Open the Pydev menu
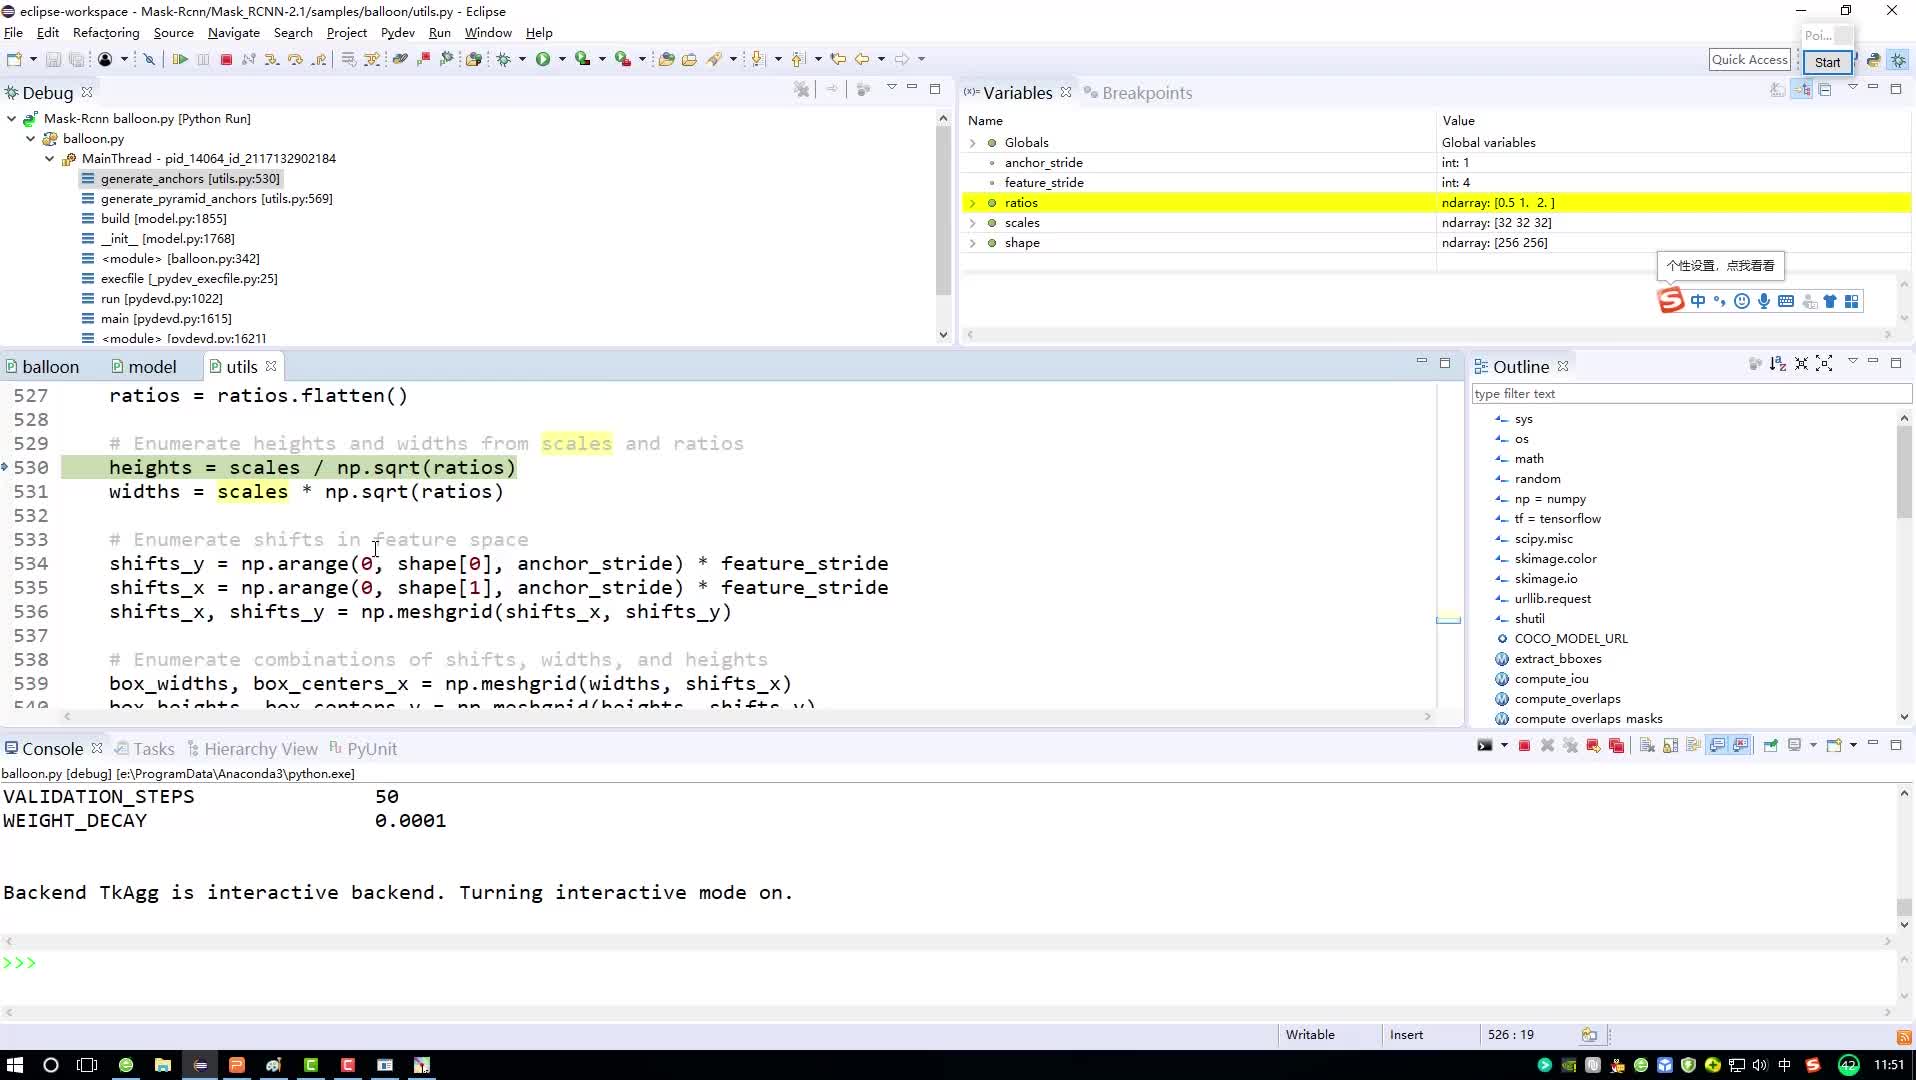1916x1080 pixels. pyautogui.click(x=397, y=33)
